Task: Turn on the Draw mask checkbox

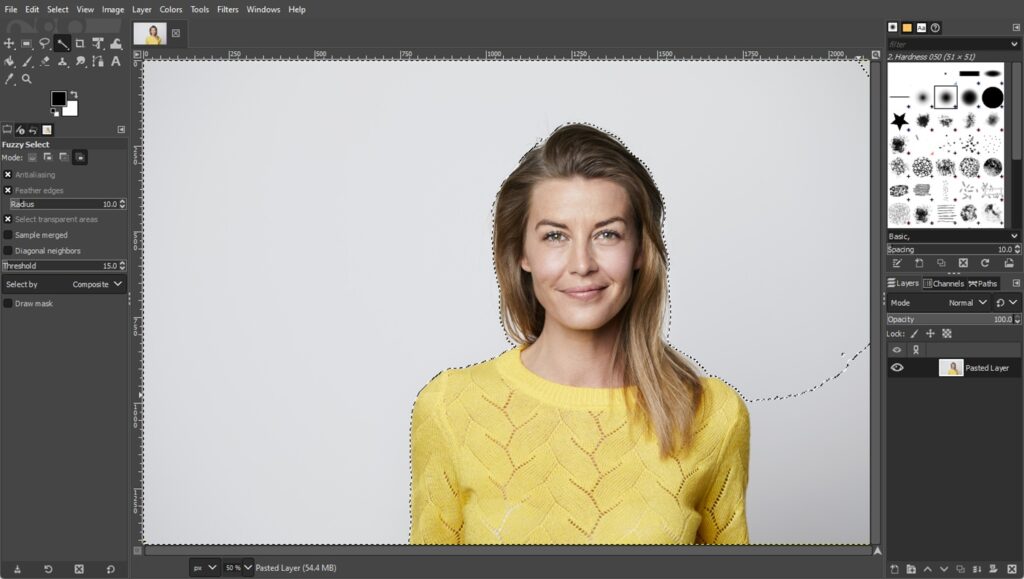Action: pos(8,303)
